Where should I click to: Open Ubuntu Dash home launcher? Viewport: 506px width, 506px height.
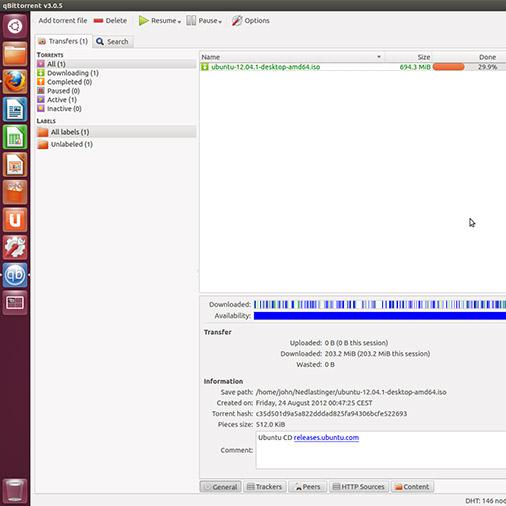[15, 26]
